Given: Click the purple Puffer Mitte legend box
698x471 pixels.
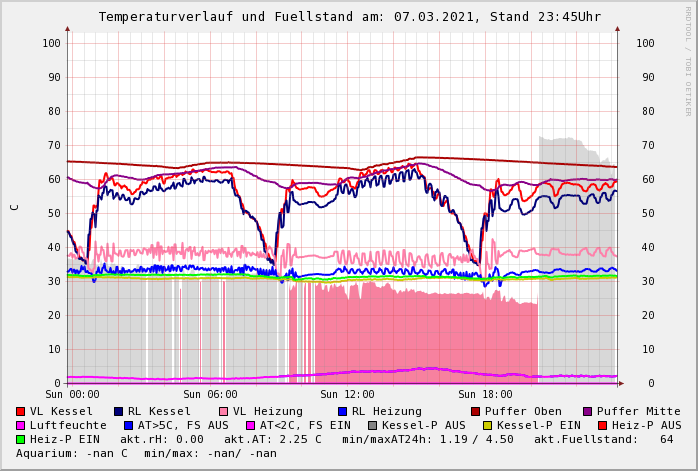Looking at the screenshot, I should (x=588, y=411).
